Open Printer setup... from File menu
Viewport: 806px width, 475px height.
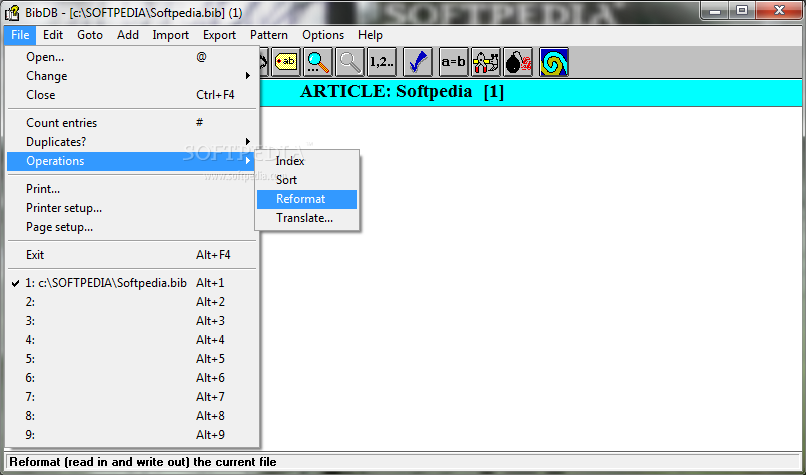(132, 208)
